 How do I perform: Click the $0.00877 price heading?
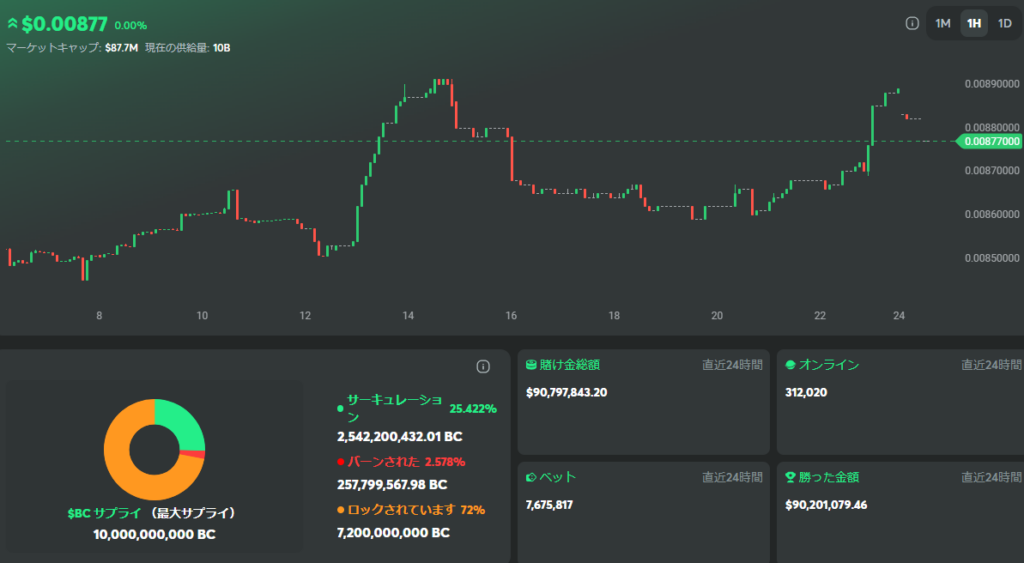[64, 24]
